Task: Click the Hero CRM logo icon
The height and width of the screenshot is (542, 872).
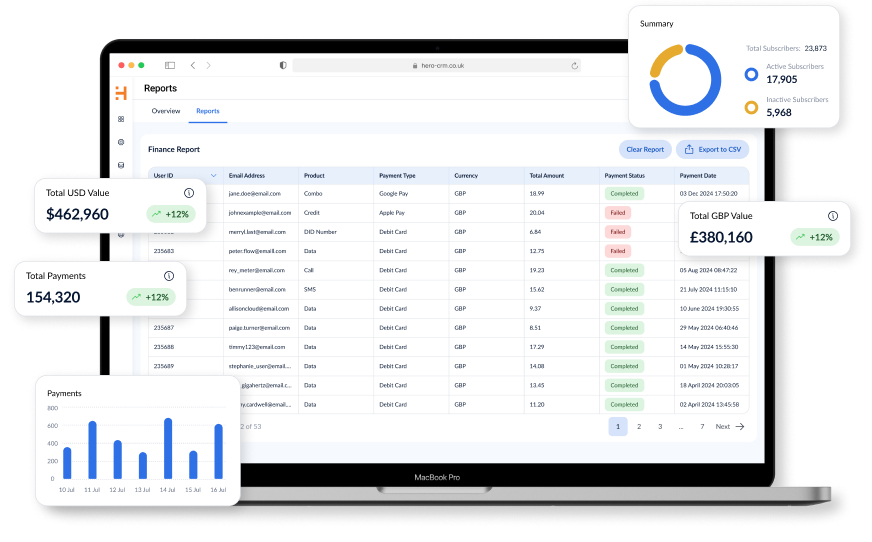Action: click(x=121, y=93)
